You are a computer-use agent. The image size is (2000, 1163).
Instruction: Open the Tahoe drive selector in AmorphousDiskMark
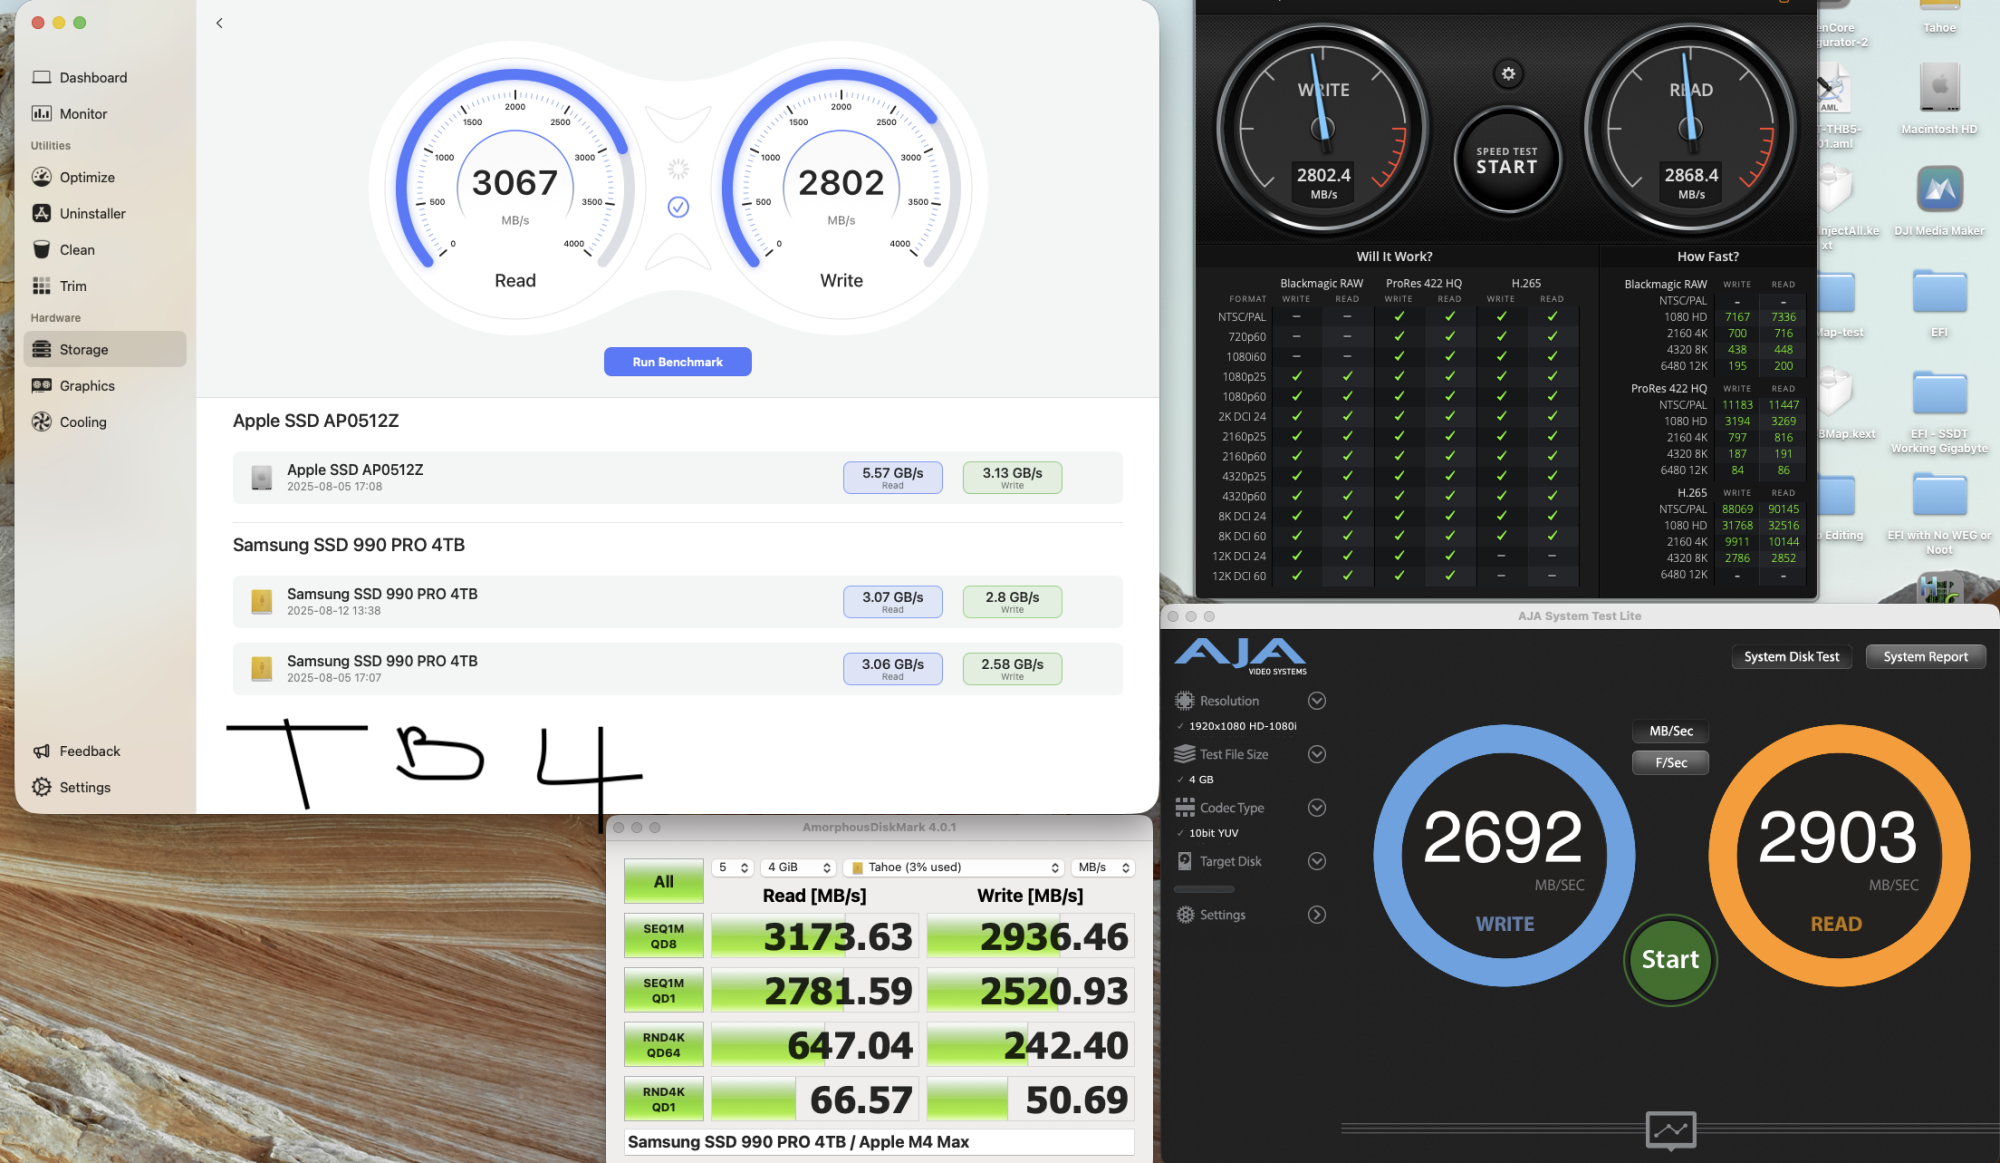(953, 867)
